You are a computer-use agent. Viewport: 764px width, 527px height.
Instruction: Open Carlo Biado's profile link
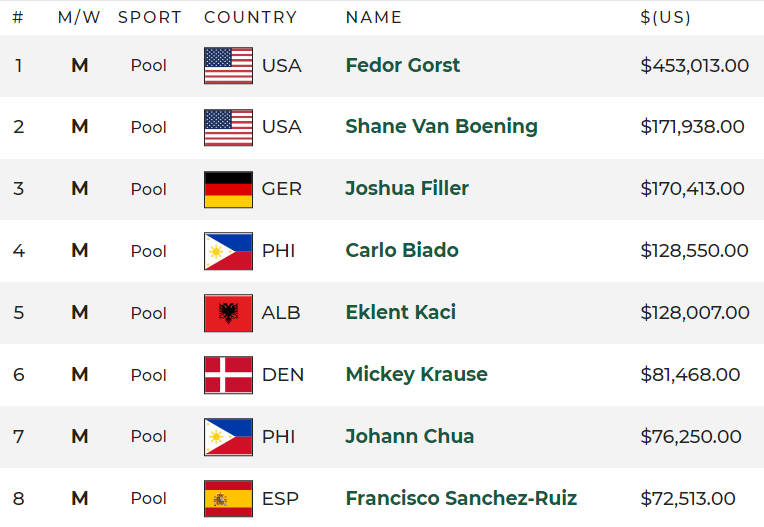(x=402, y=250)
